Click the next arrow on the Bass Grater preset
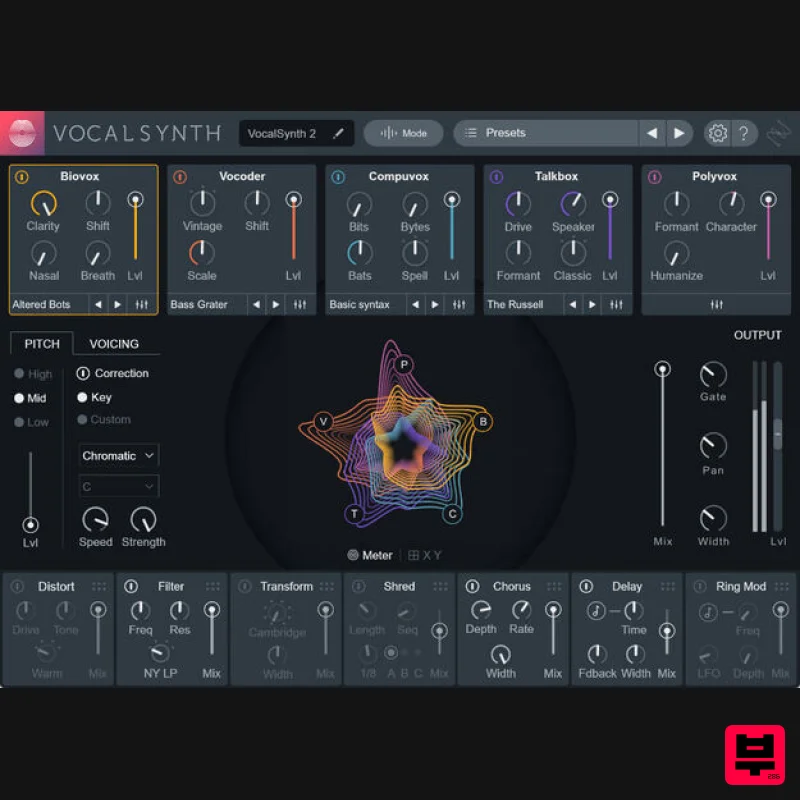800x800 pixels. [276, 304]
